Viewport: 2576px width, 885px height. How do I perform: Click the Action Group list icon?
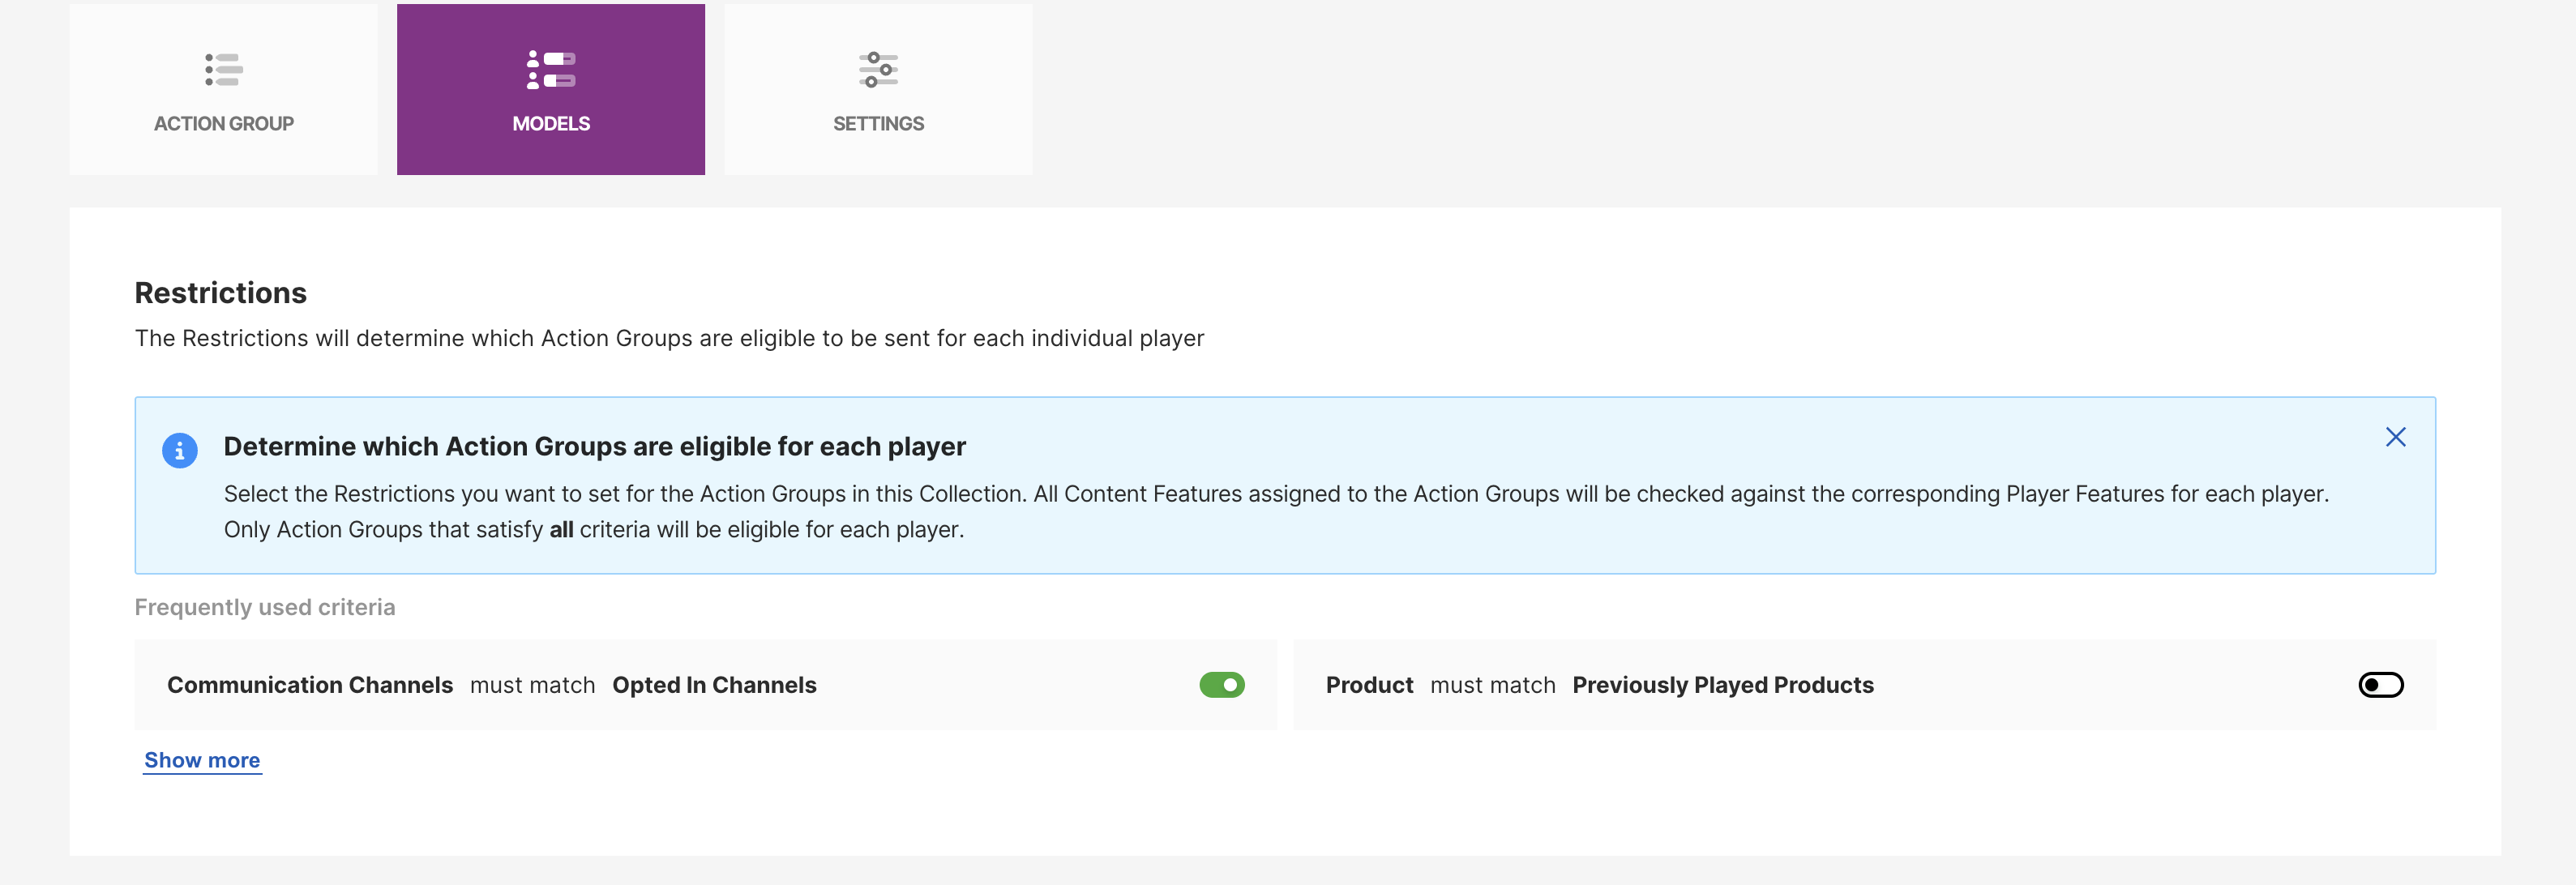click(224, 70)
